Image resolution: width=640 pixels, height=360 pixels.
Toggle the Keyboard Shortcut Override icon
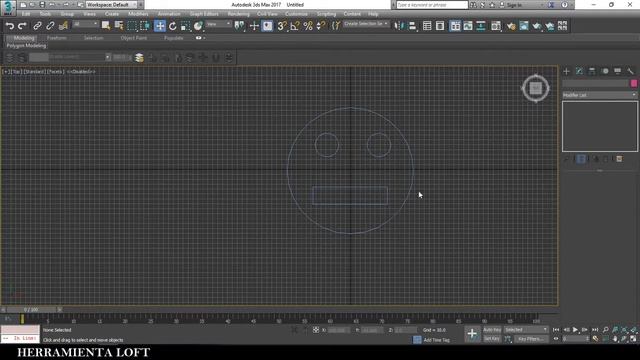tap(267, 26)
